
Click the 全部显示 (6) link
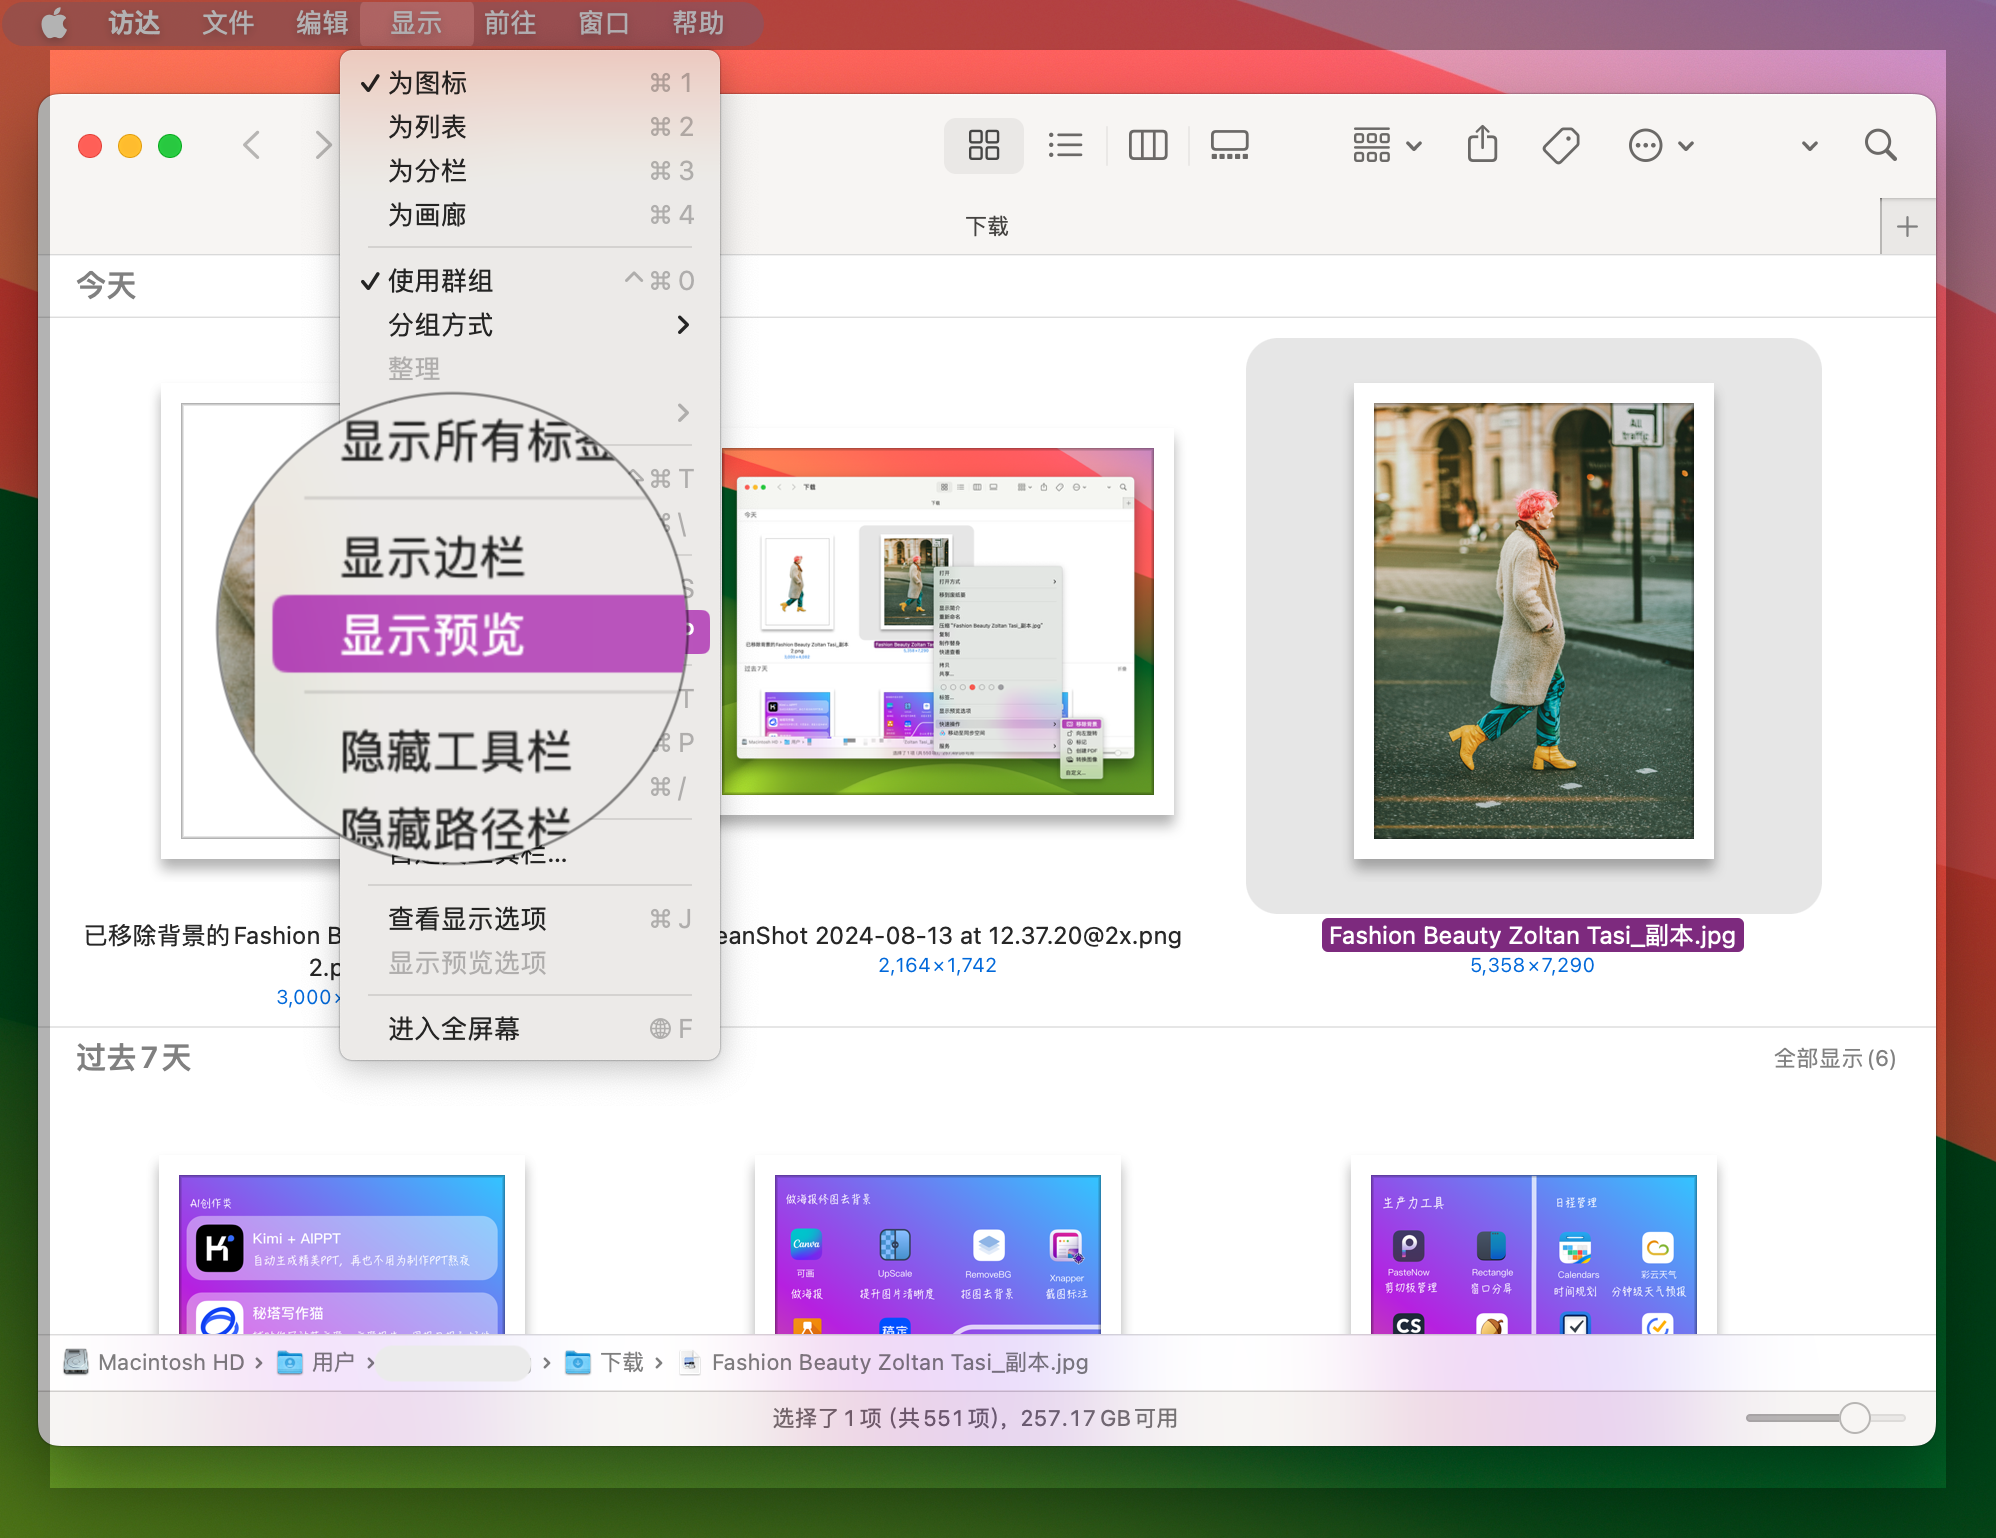[x=1834, y=1057]
